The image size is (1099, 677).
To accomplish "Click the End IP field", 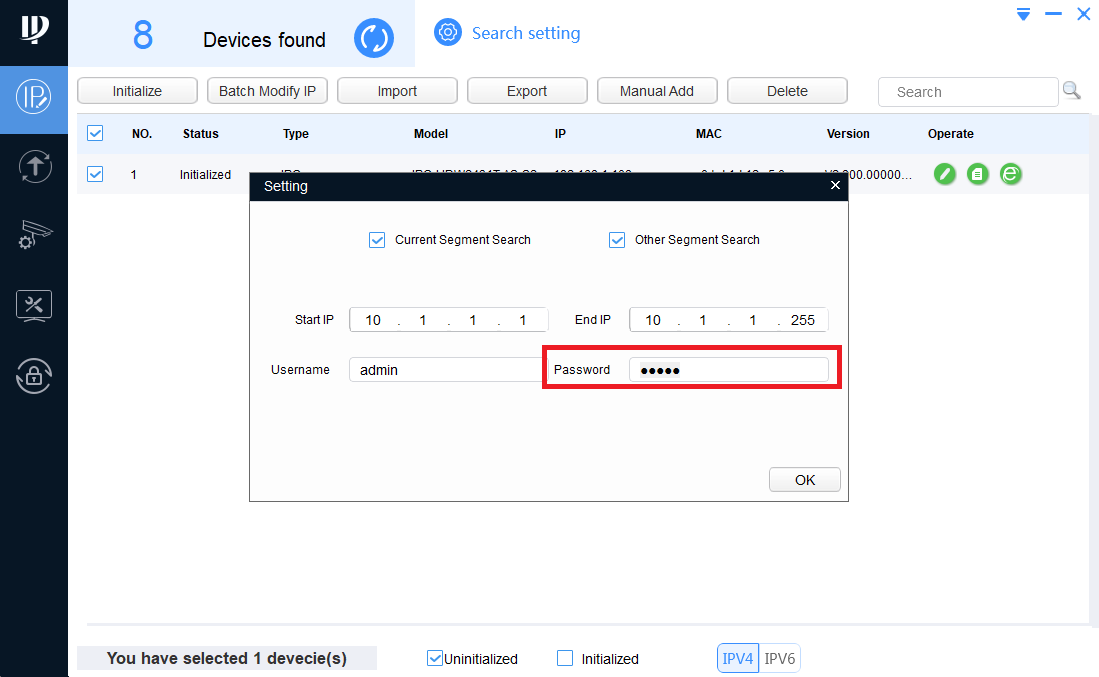I will pos(728,320).
